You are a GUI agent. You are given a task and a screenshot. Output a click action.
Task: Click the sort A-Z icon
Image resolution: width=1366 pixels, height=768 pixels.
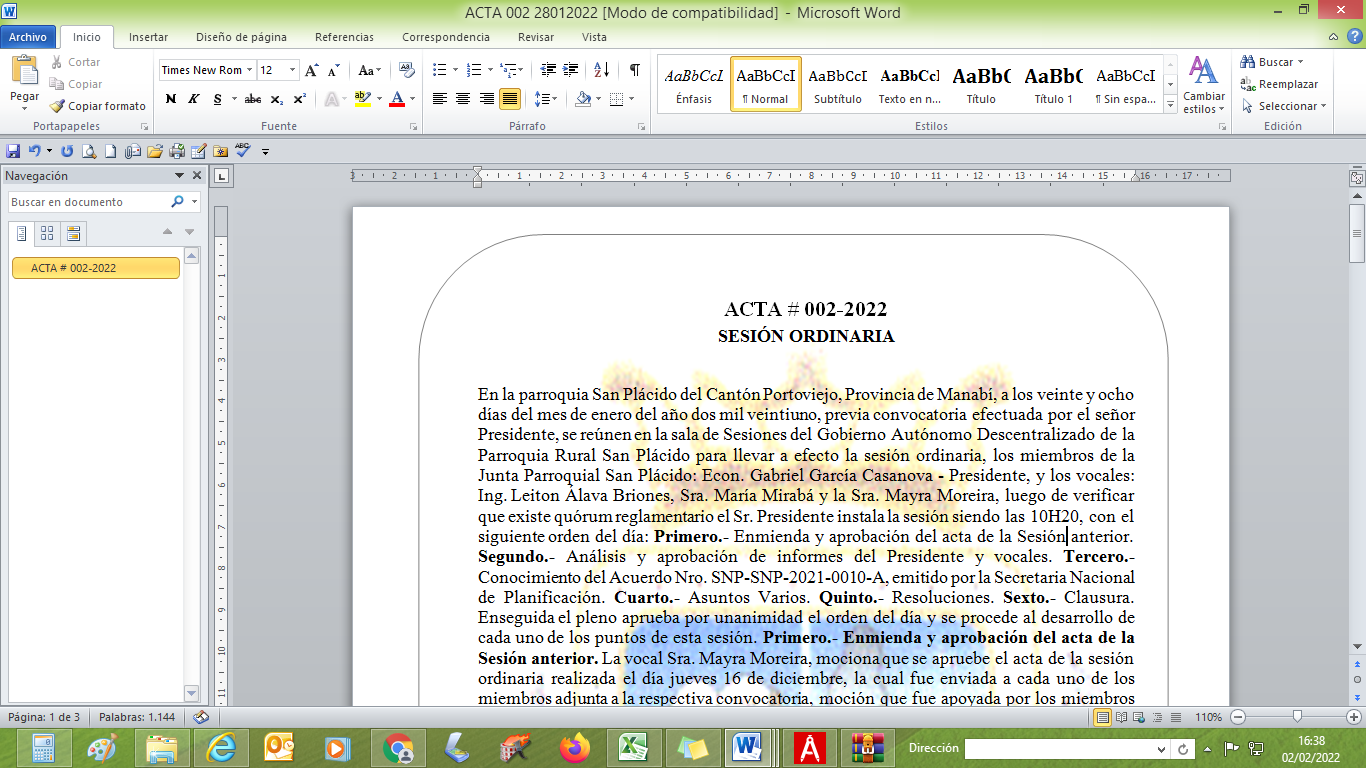point(601,70)
